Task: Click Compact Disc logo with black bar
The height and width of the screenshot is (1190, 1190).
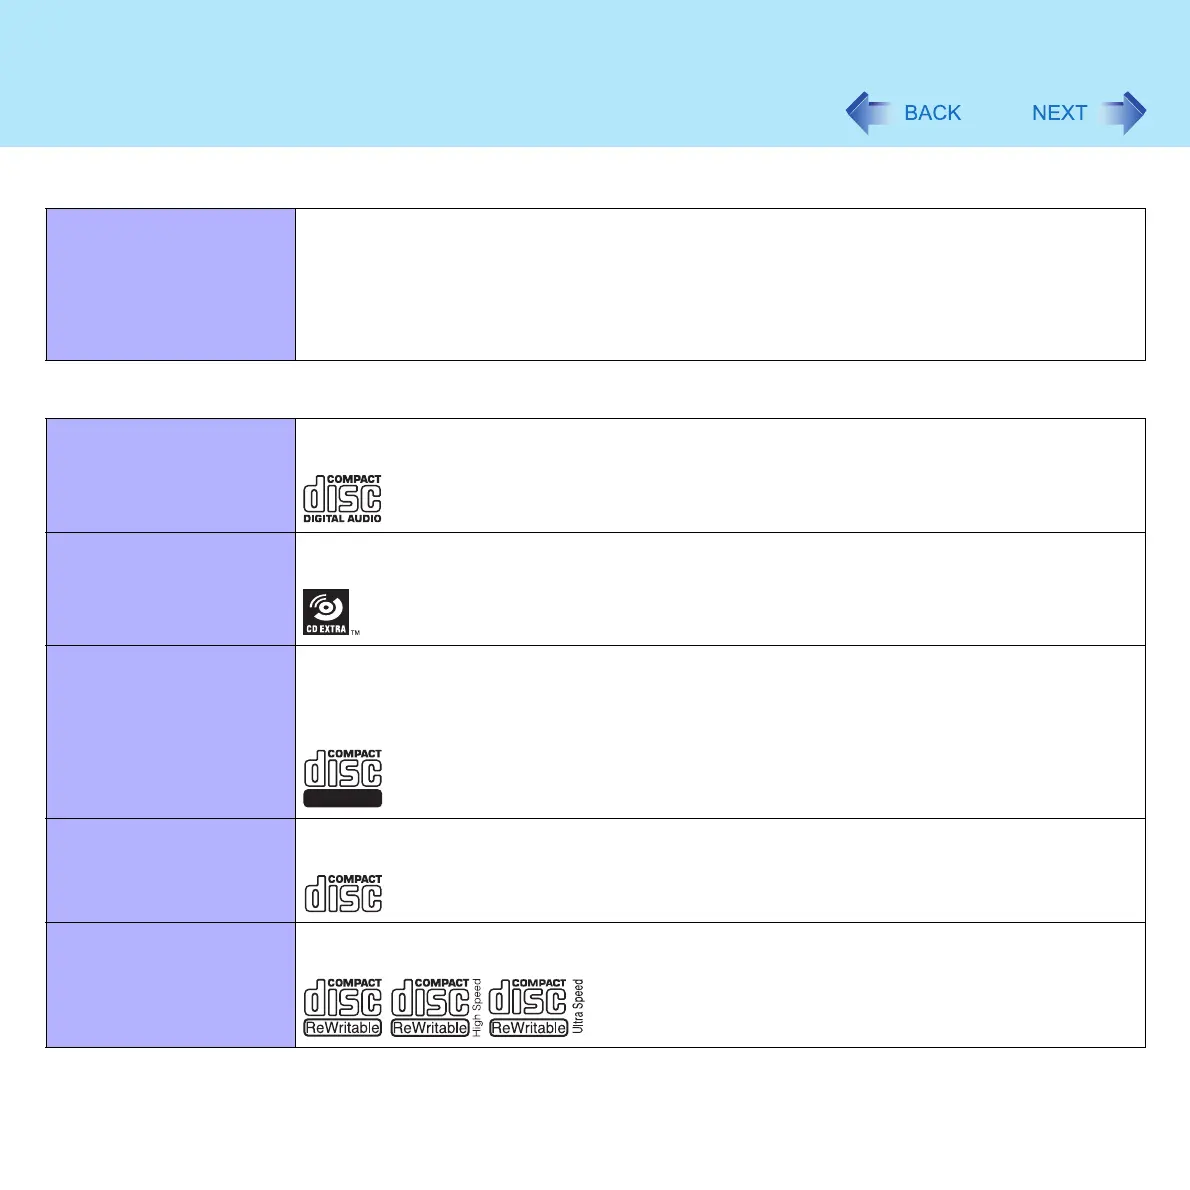Action: [x=343, y=778]
